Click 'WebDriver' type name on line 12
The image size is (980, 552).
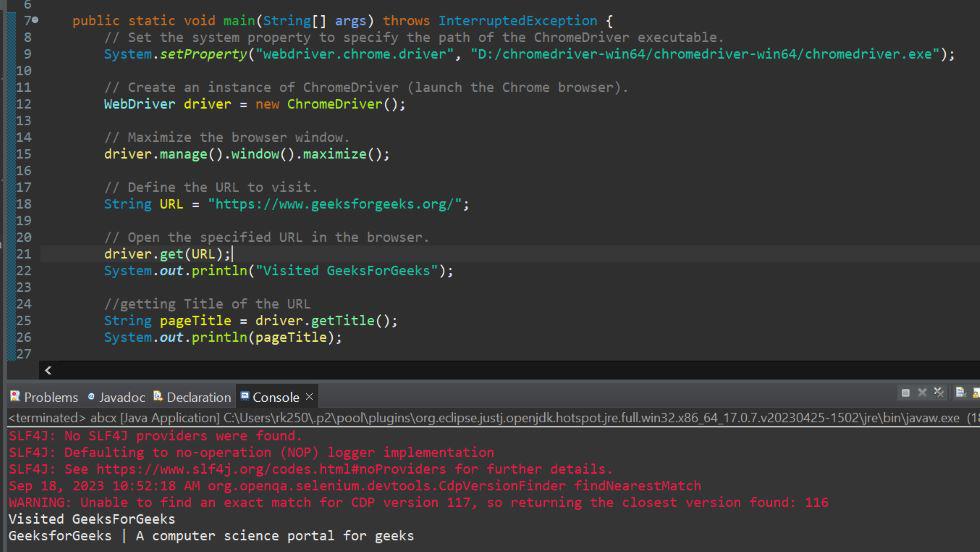pos(139,104)
